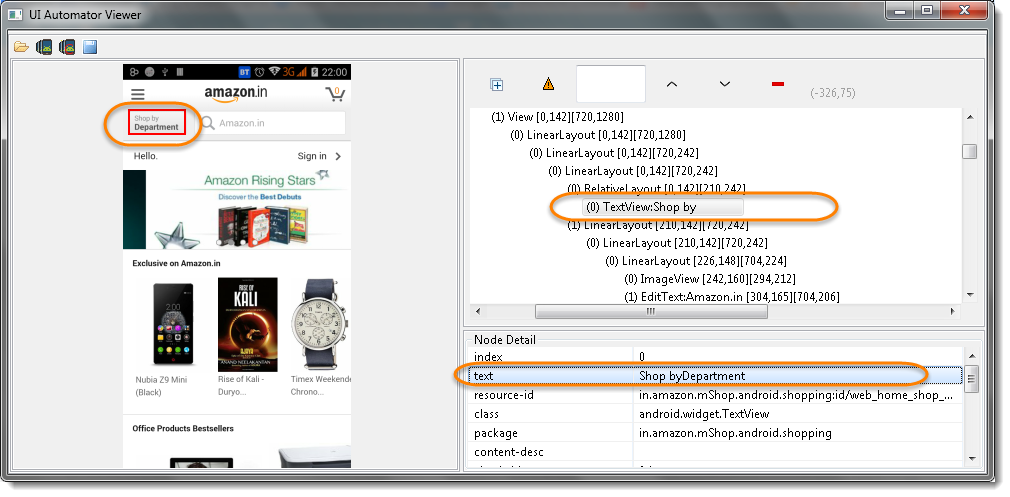The image size is (1010, 497).
Task: Click the up arrow for previous search result
Action: pyautogui.click(x=672, y=85)
